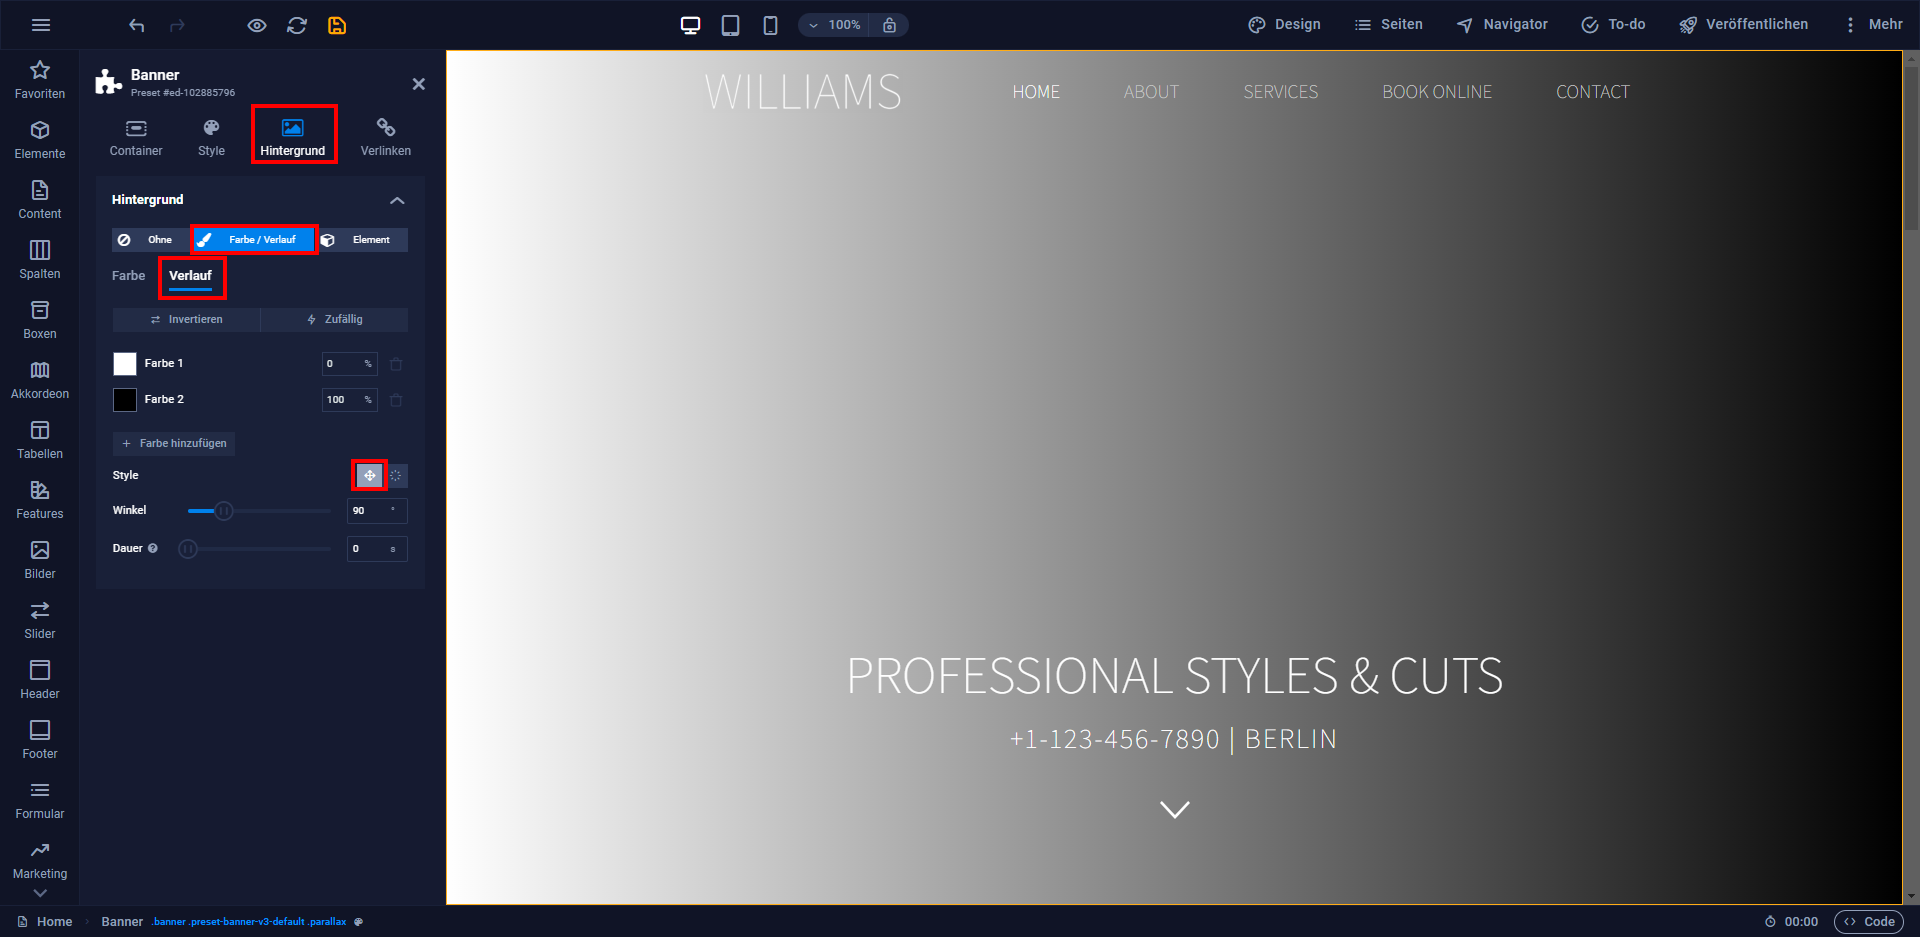Open Spalten in the sidebar
Screen dimensions: 1920x937
tap(40, 260)
